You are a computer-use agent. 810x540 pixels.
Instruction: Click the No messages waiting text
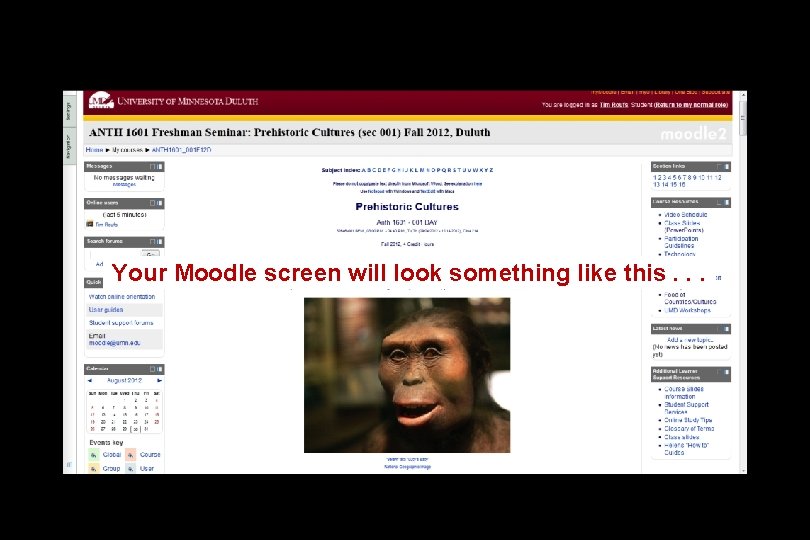[124, 177]
